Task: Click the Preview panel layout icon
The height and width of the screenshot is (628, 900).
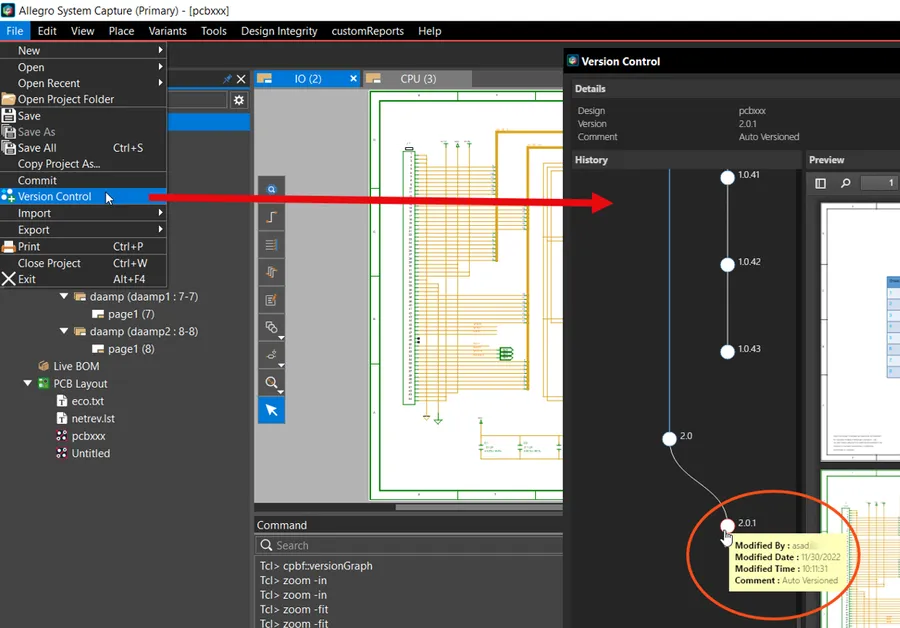Action: coord(820,183)
